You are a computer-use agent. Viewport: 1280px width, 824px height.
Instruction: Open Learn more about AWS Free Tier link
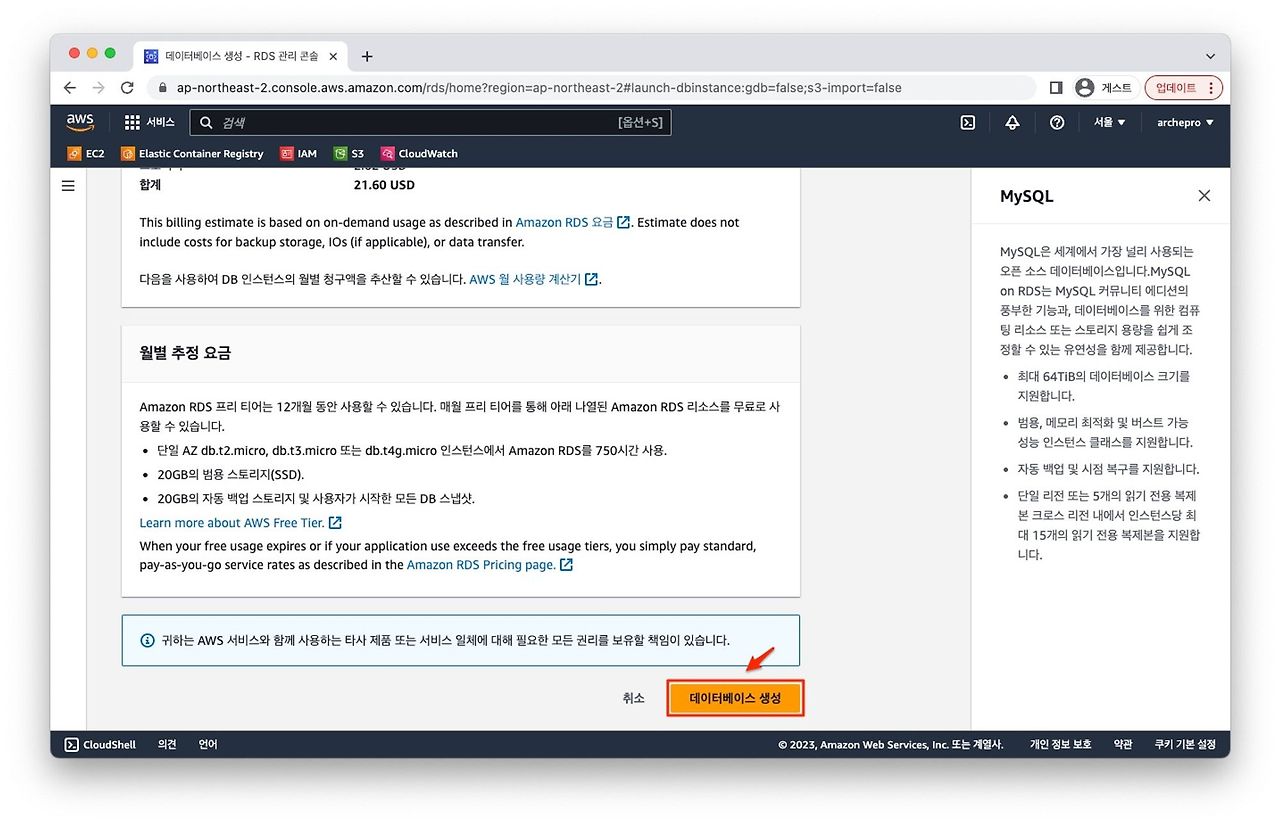(x=241, y=523)
